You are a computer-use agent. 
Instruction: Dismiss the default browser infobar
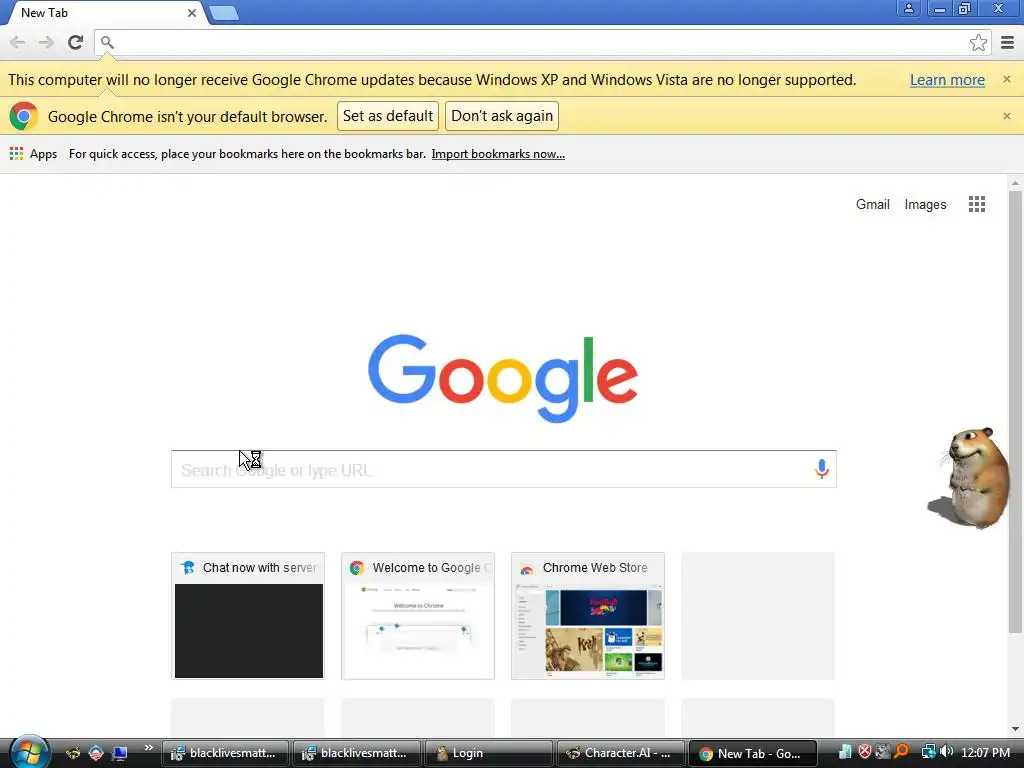tap(1006, 116)
